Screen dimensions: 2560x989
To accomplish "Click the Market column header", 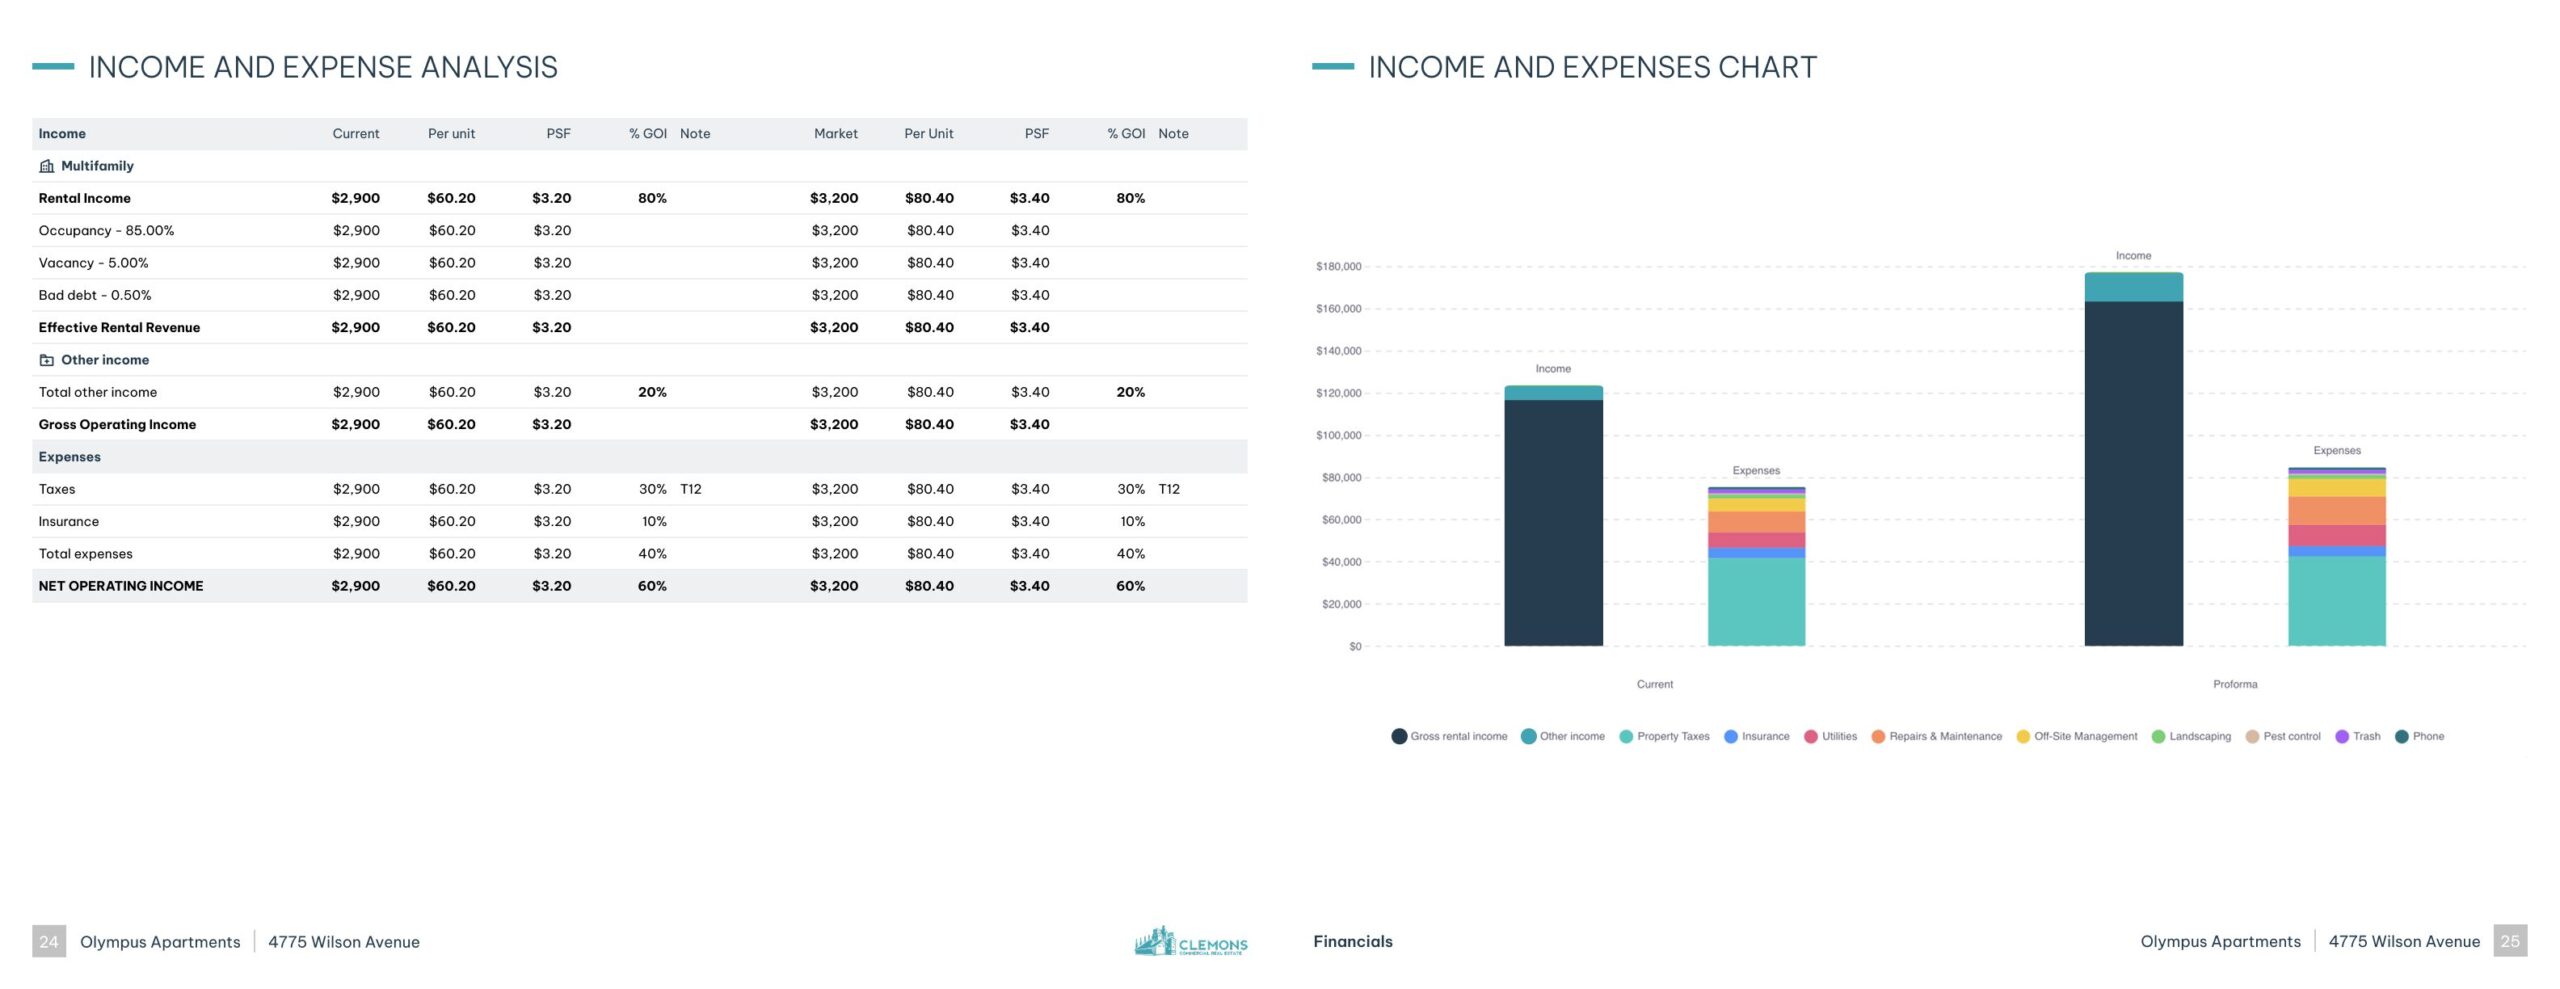I will tap(835, 134).
